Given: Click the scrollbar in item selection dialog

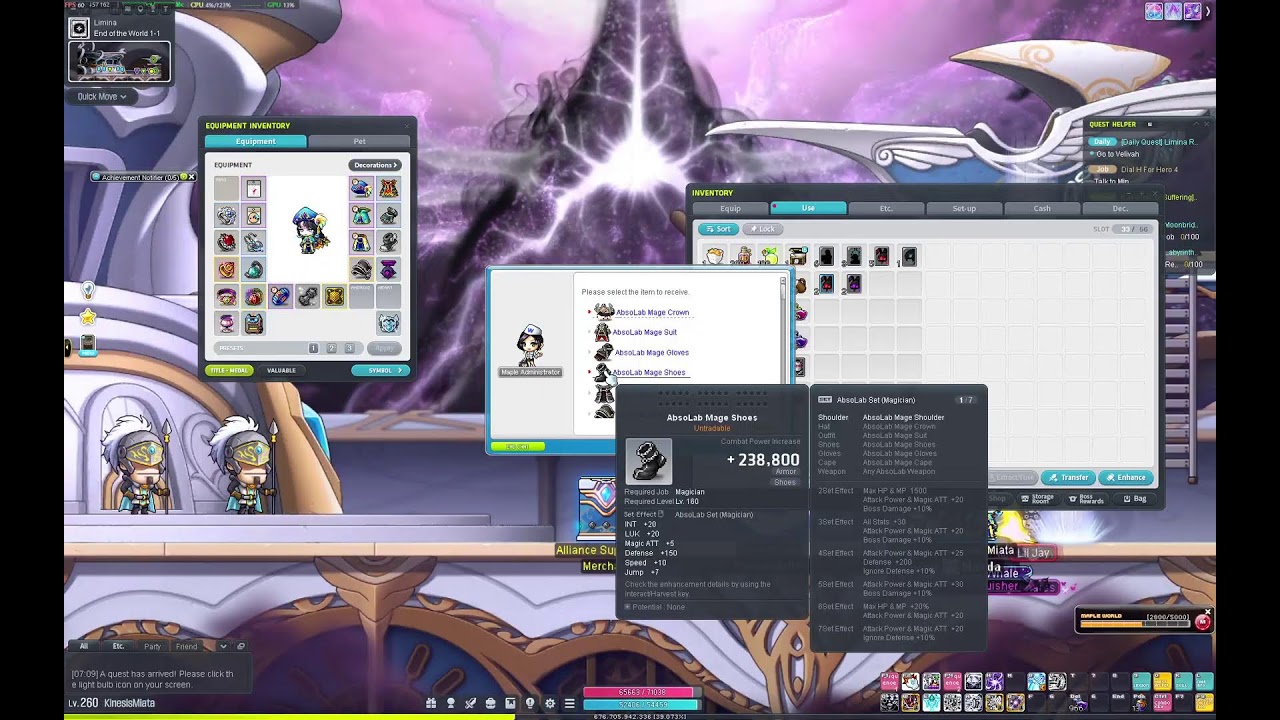Looking at the screenshot, I should [x=783, y=330].
